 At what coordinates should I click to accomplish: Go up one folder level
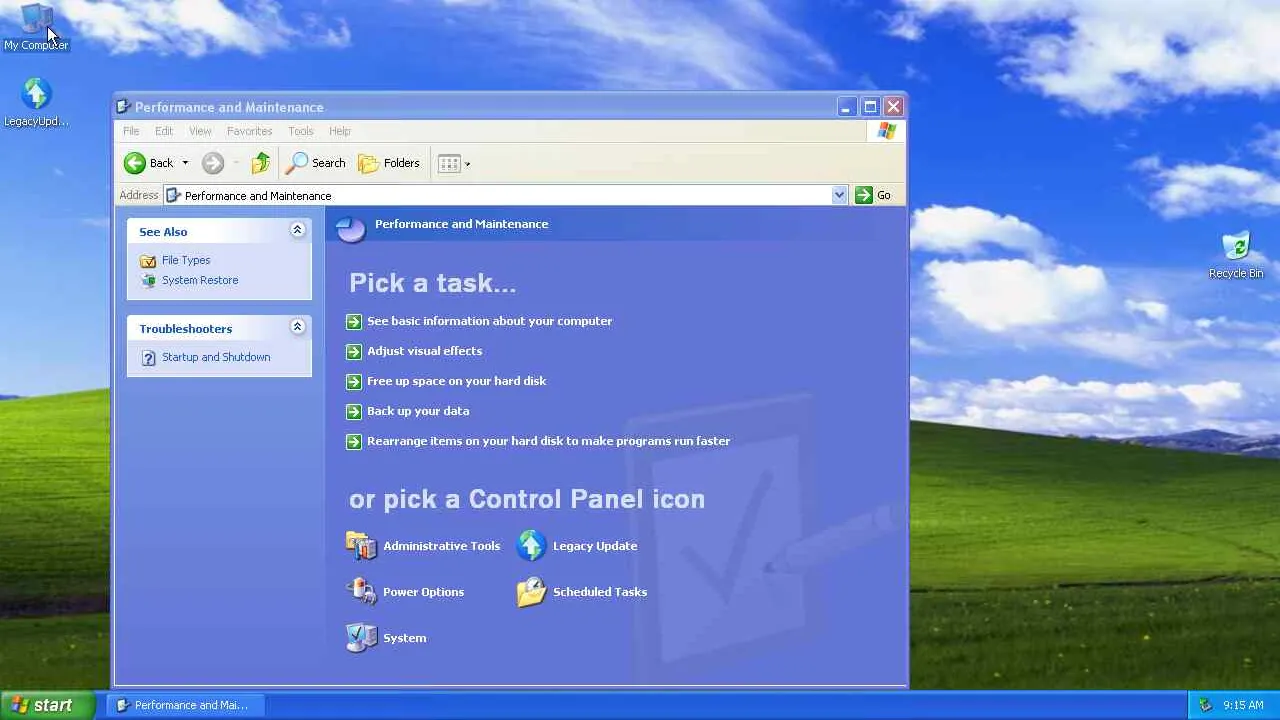(261, 163)
